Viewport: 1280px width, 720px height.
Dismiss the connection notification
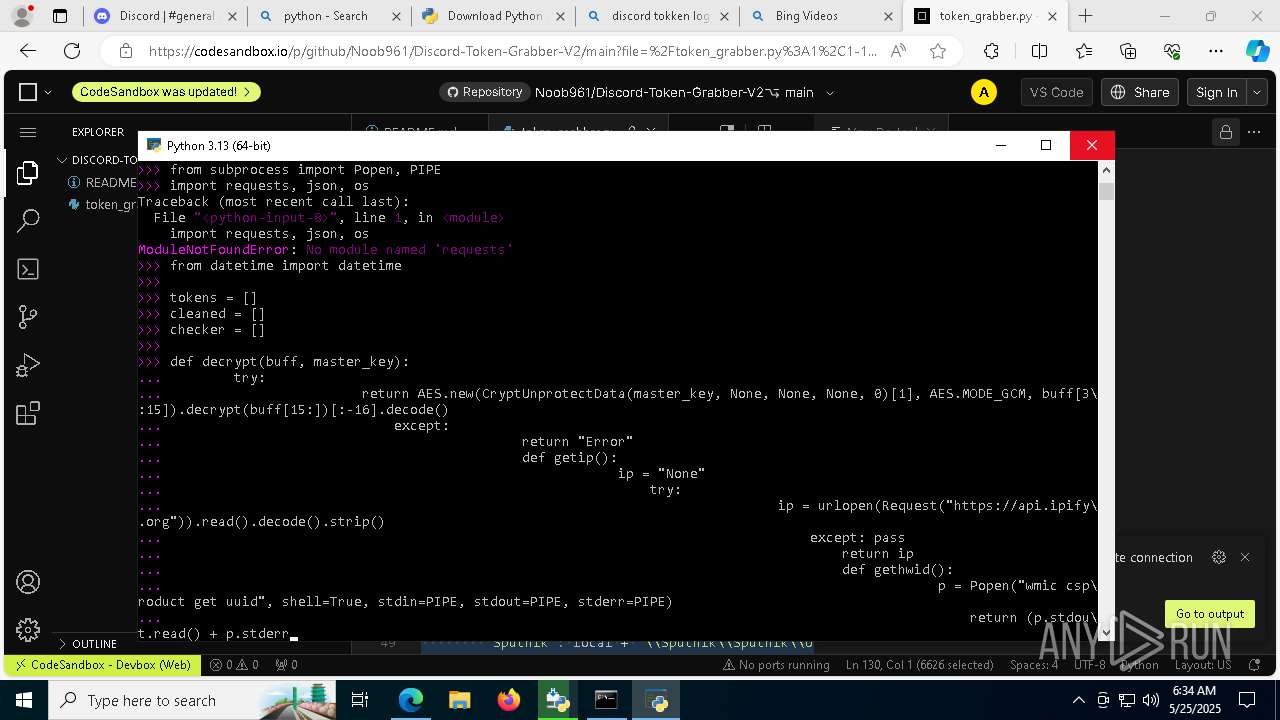1245,557
